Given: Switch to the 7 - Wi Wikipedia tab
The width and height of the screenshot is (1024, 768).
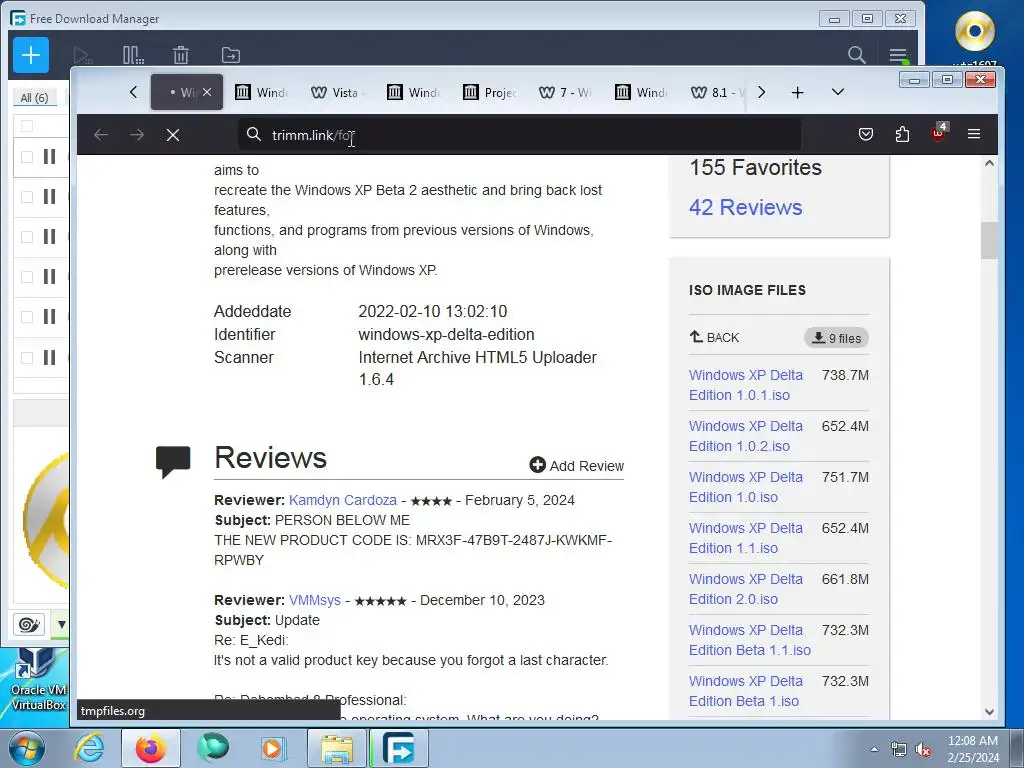Looking at the screenshot, I should 565,93.
